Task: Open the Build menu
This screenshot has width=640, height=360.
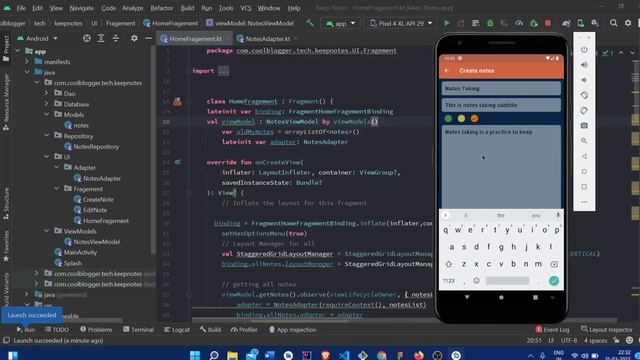Action: point(187,8)
